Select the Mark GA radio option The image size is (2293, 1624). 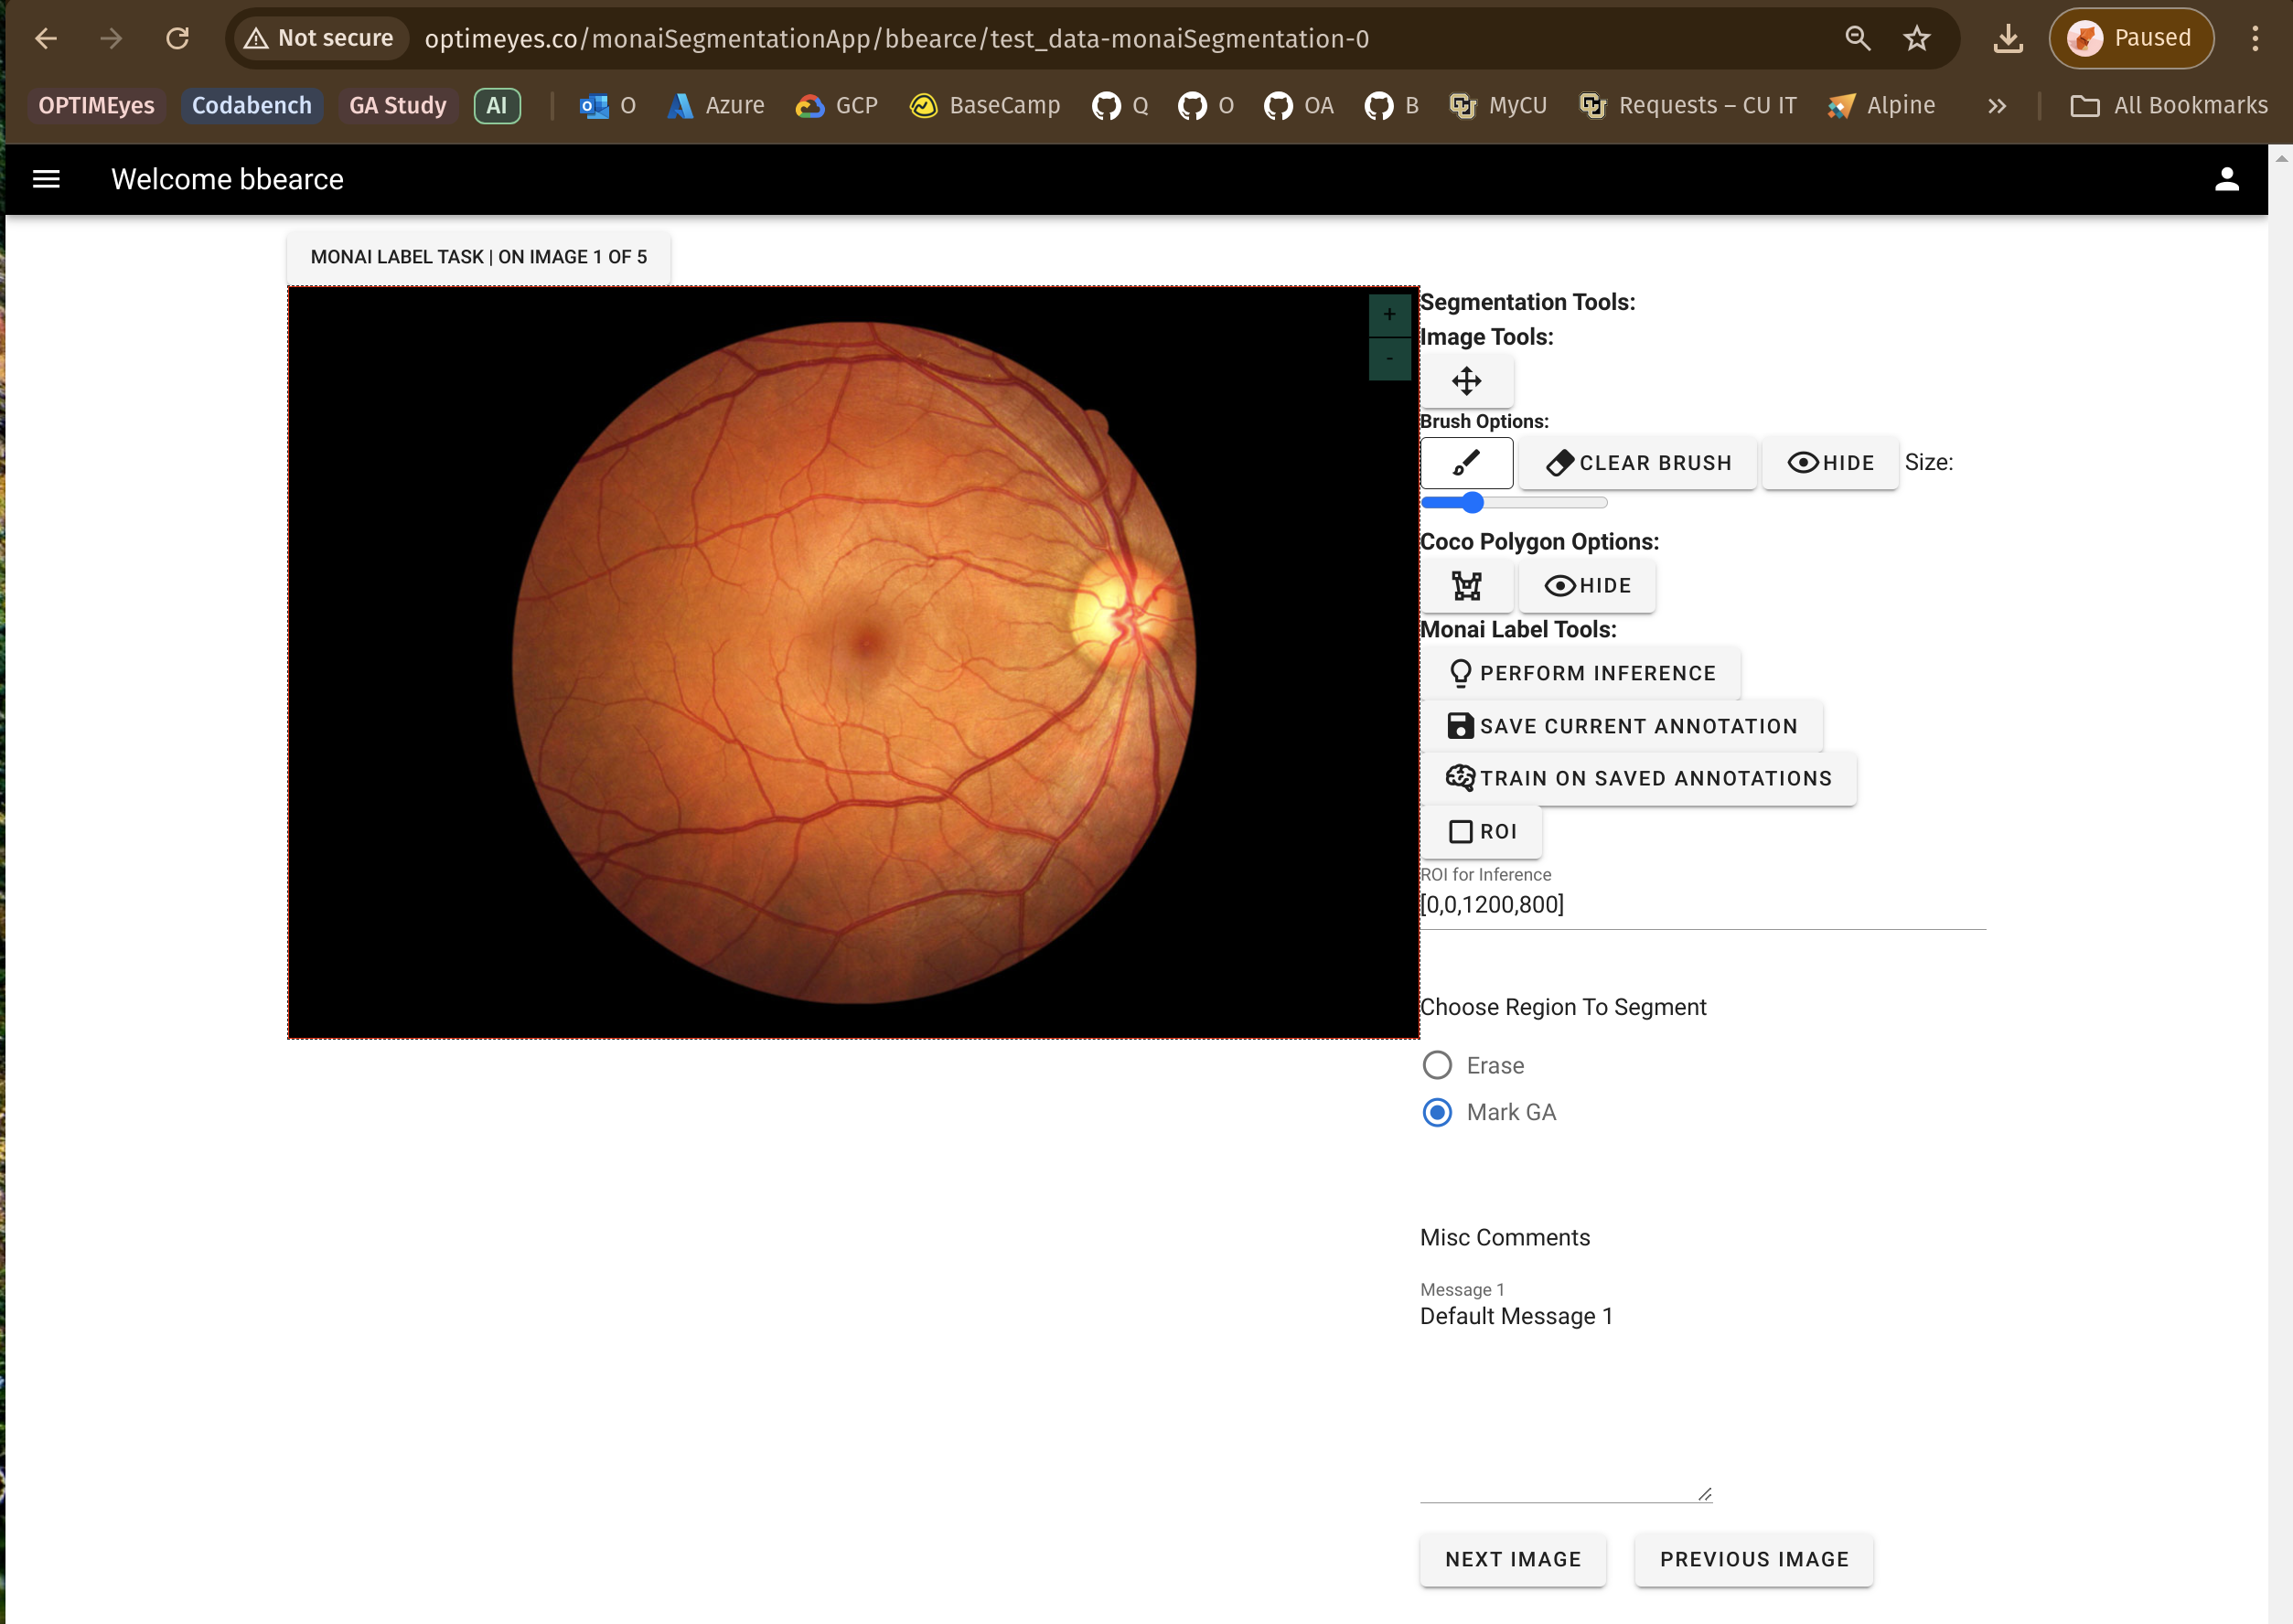1437,1113
